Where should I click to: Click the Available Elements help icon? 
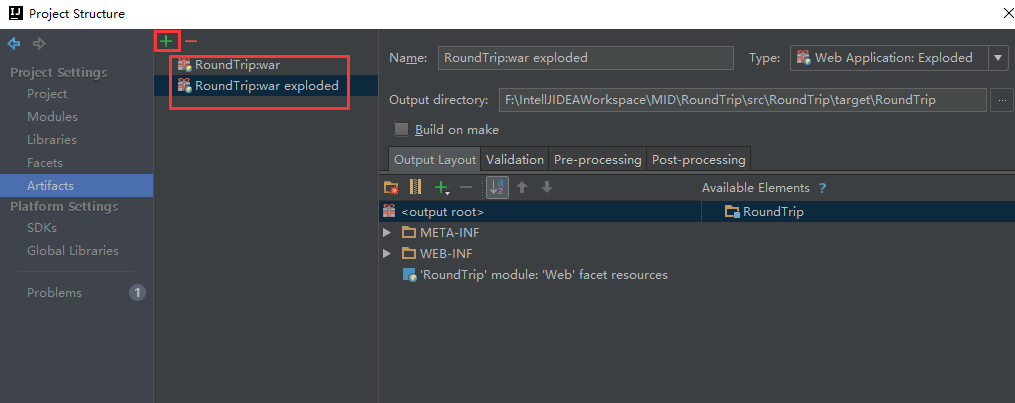[822, 188]
